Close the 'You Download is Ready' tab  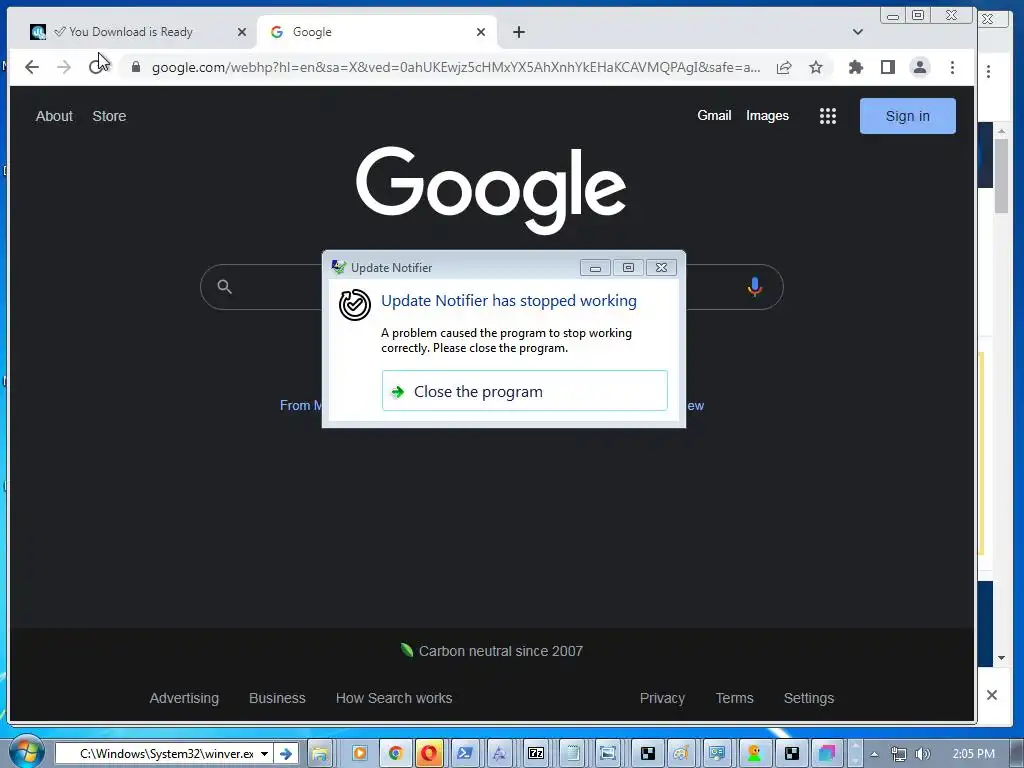pos(241,32)
